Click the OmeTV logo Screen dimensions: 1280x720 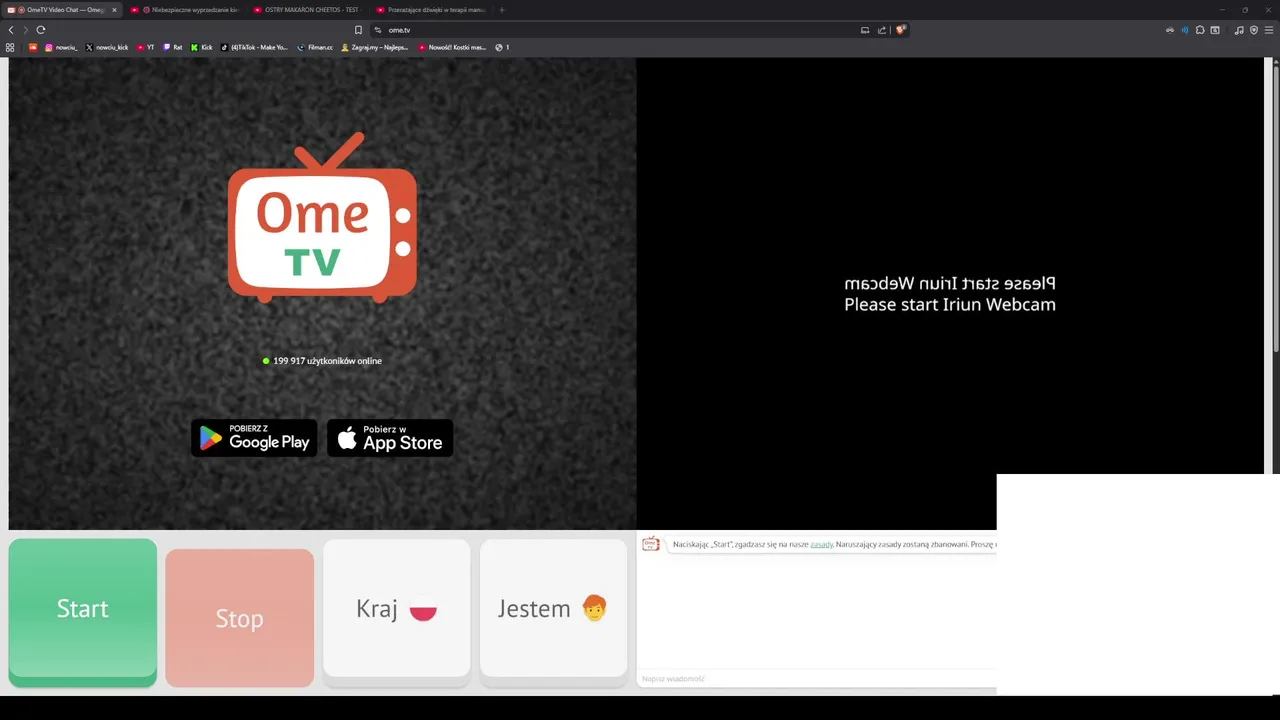(x=322, y=218)
